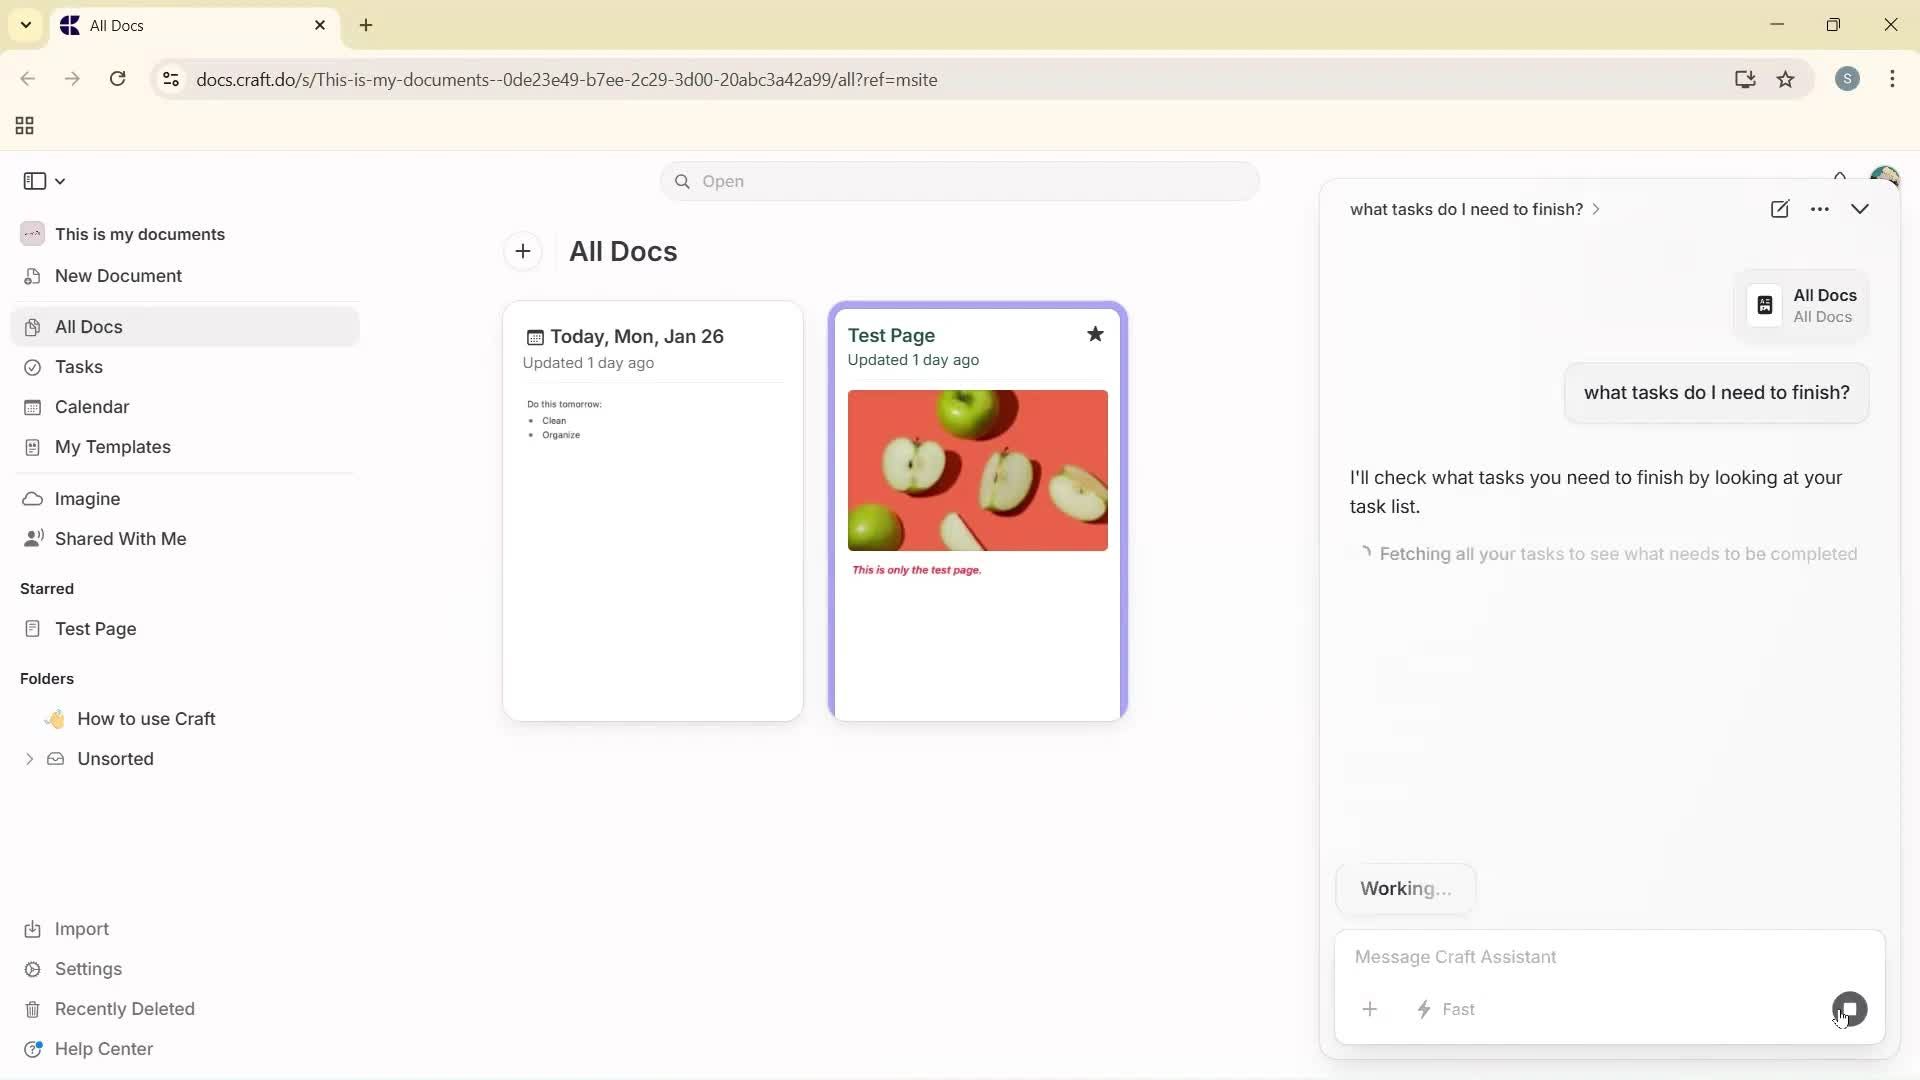Screen dimensions: 1920x1080
Task: Click the Message Craft Assistant input field
Action: pyautogui.click(x=1600, y=957)
